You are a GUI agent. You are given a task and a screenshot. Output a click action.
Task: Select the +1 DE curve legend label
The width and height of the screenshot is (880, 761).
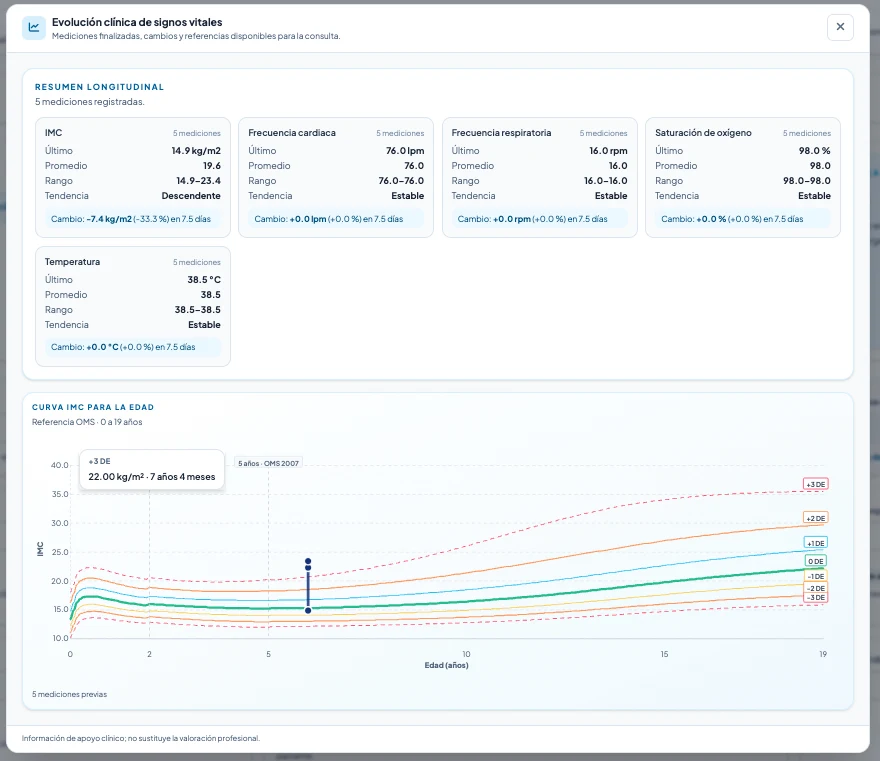coord(815,543)
